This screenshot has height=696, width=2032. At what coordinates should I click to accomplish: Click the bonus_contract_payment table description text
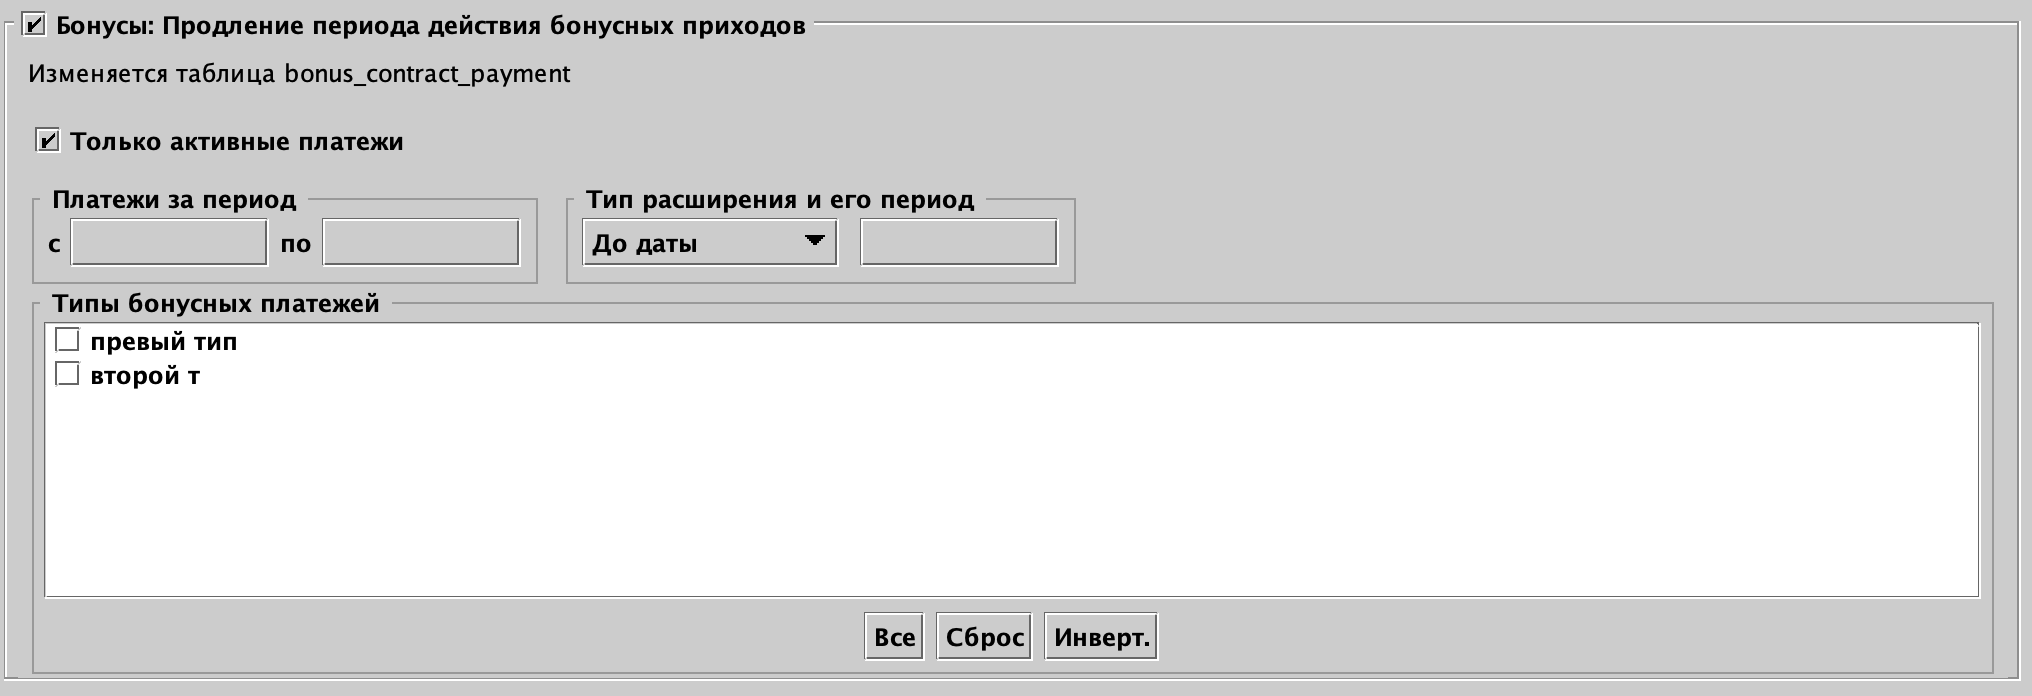point(300,71)
